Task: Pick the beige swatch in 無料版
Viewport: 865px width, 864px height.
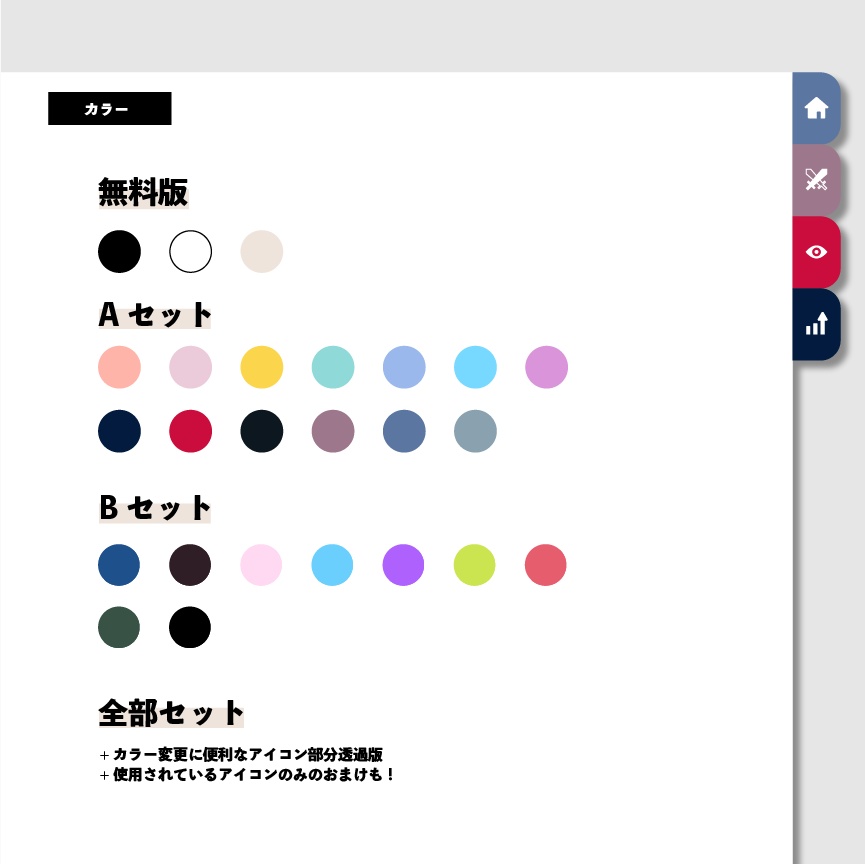Action: pos(261,251)
